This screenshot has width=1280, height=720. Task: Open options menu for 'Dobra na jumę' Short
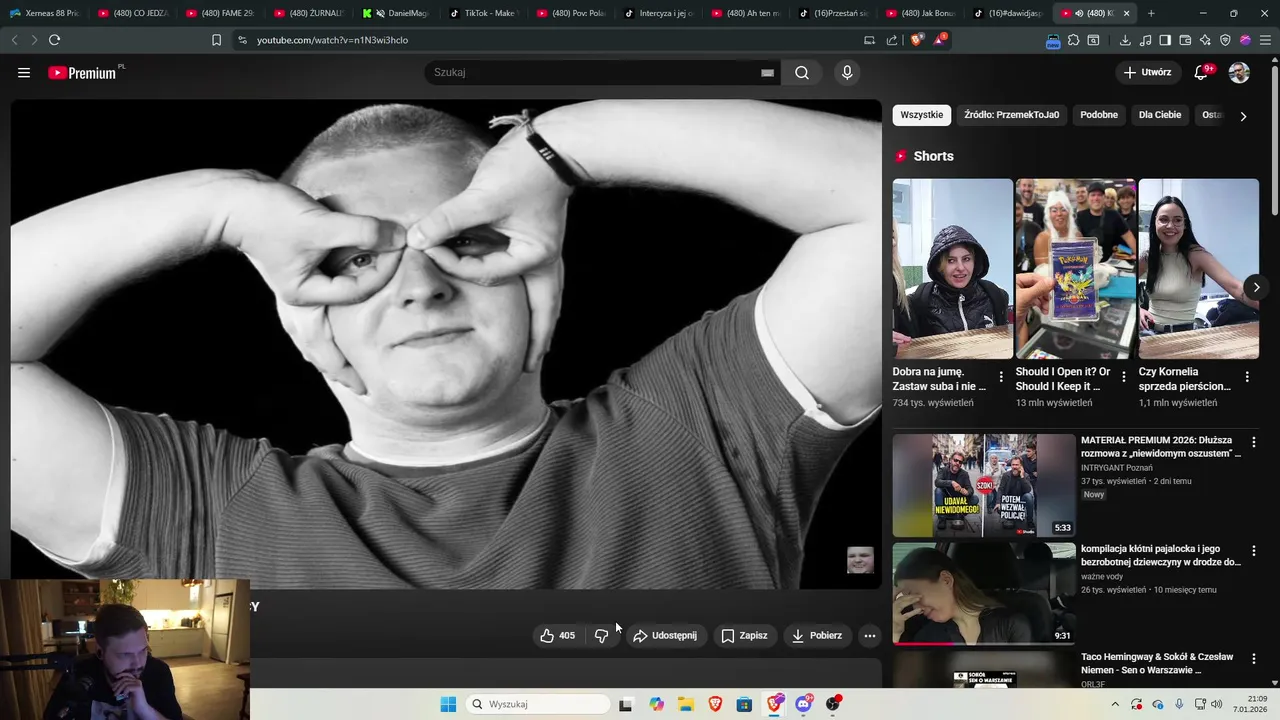click(1001, 377)
